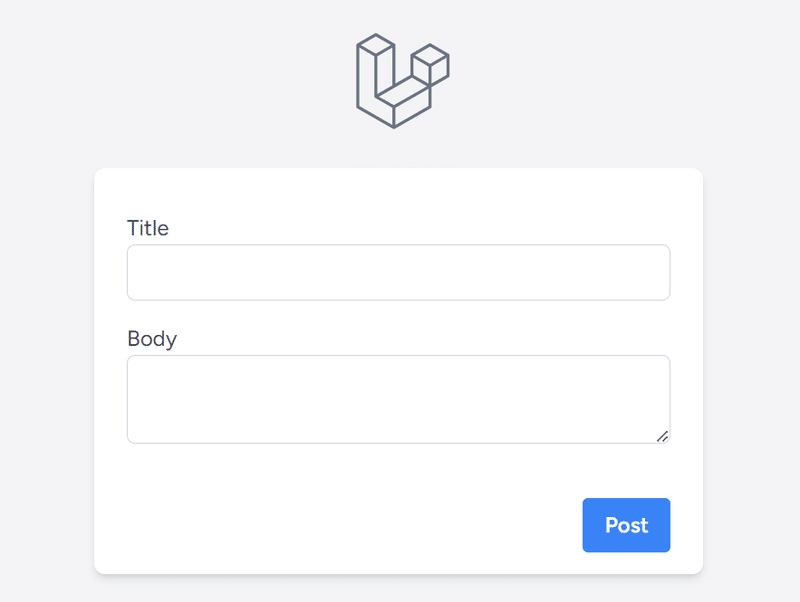
Task: Click the empty white card area above Title
Action: pos(398,193)
